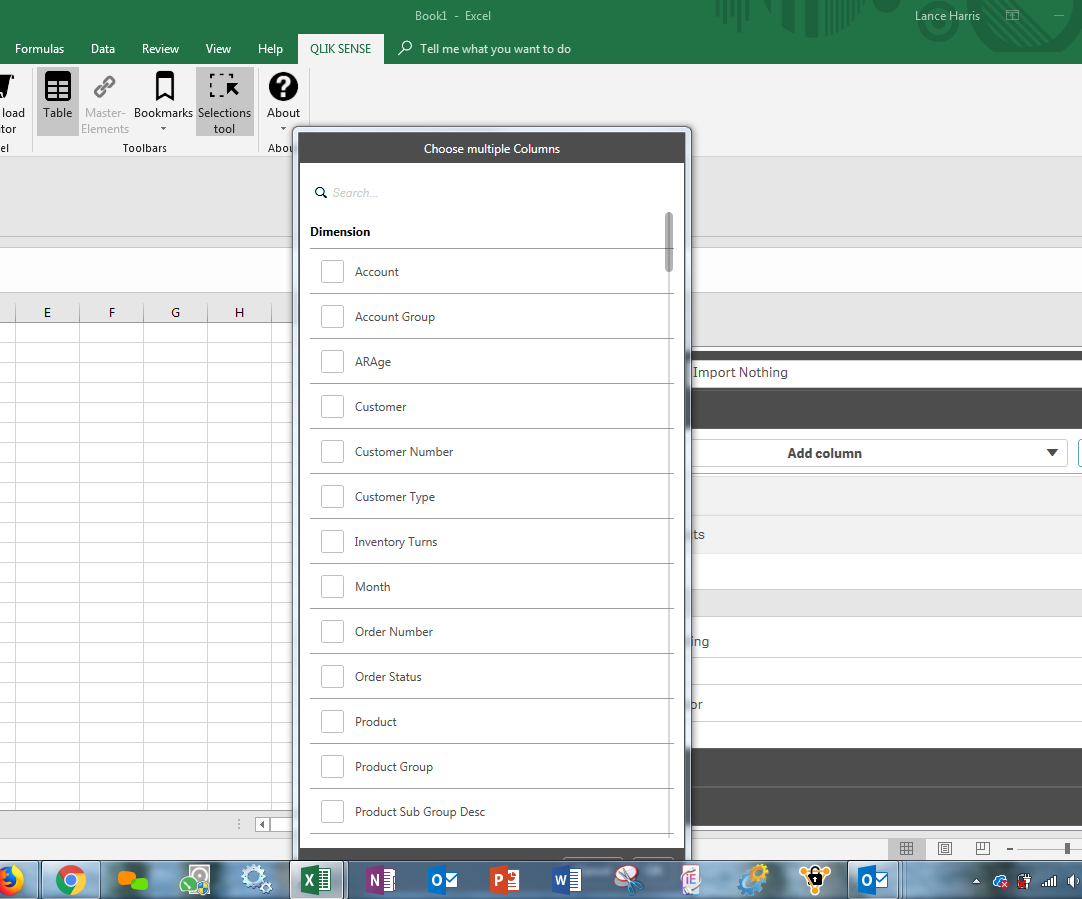Select column header F
This screenshot has height=899, width=1082.
112,313
